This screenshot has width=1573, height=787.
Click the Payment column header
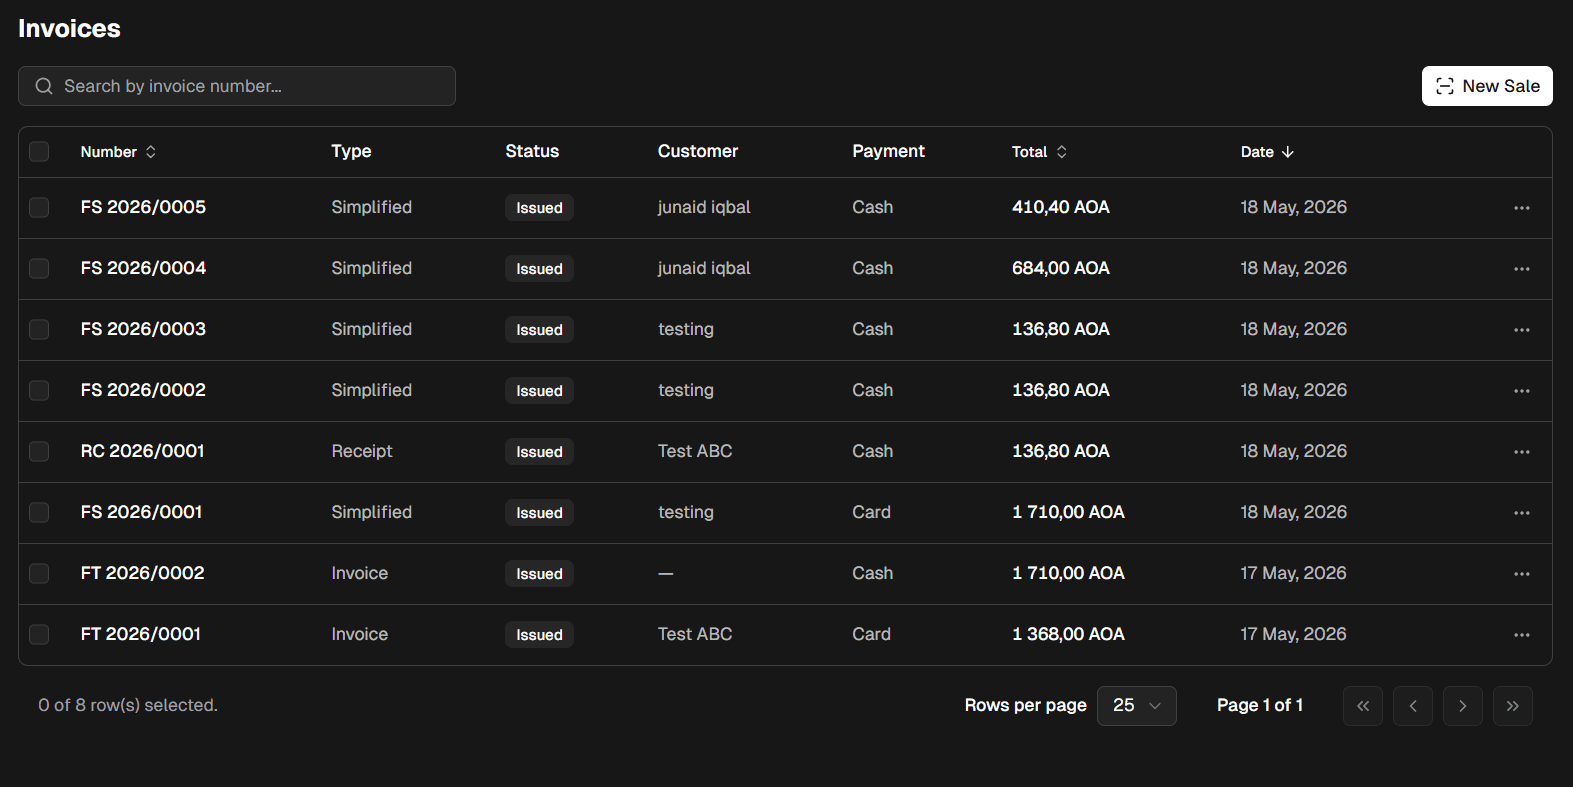(x=888, y=151)
